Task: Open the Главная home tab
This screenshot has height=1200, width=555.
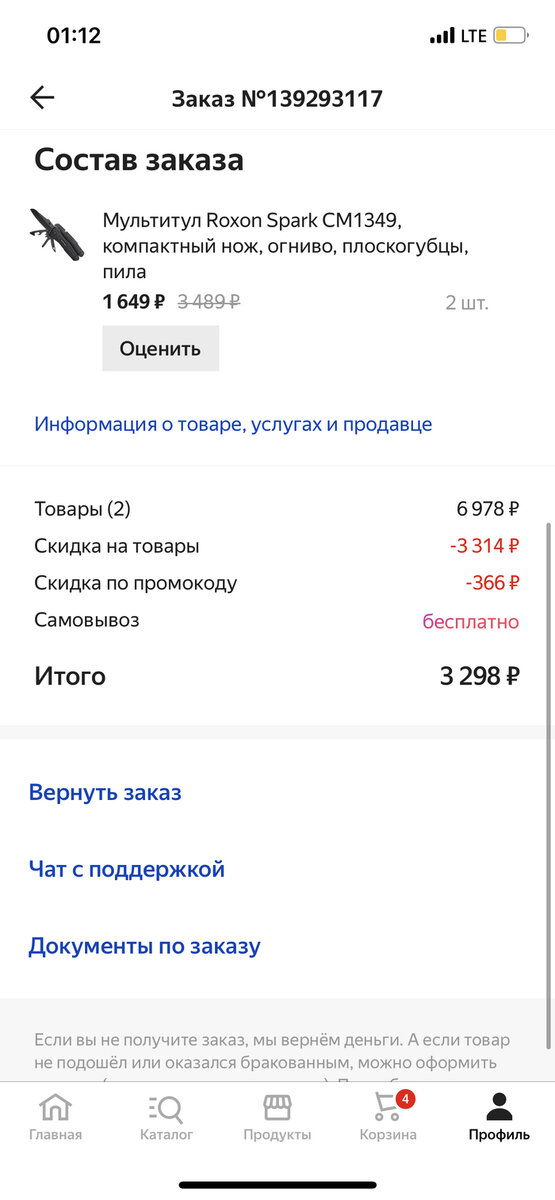Action: point(55,1107)
